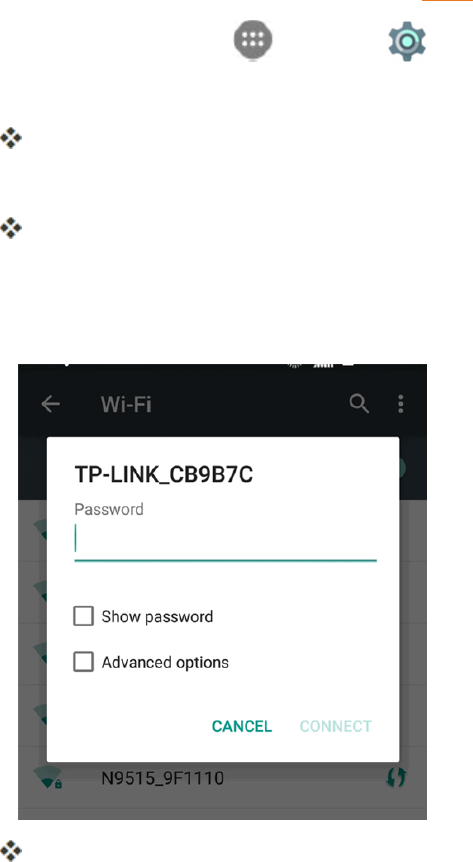Go back using the Wi-Fi header arrow
The height and width of the screenshot is (862, 473).
51,405
